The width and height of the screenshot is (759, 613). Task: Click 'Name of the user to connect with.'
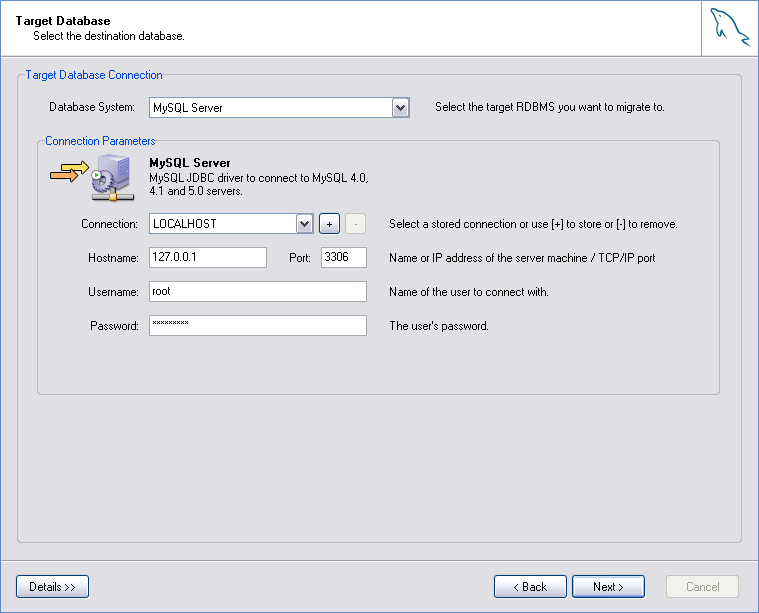coord(469,291)
